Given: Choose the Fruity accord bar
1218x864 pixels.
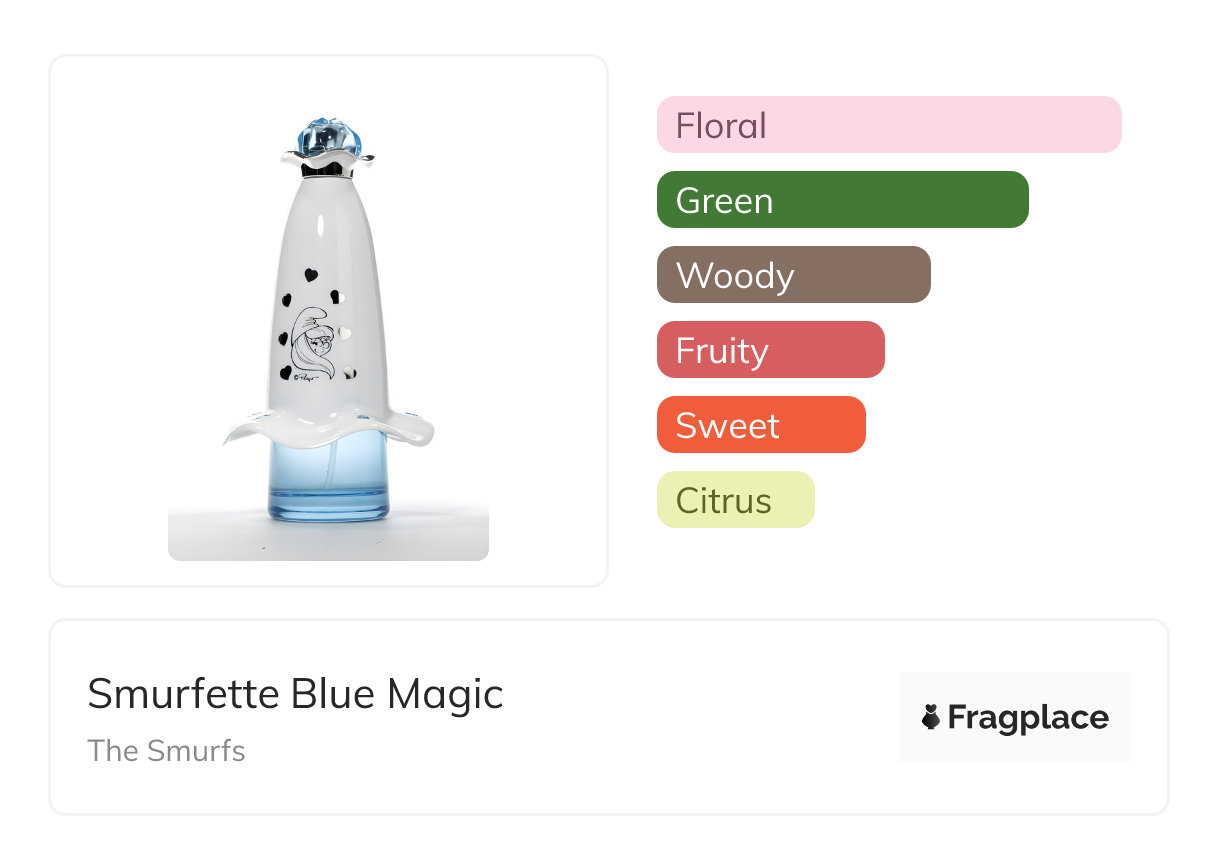Looking at the screenshot, I should pyautogui.click(x=770, y=350).
